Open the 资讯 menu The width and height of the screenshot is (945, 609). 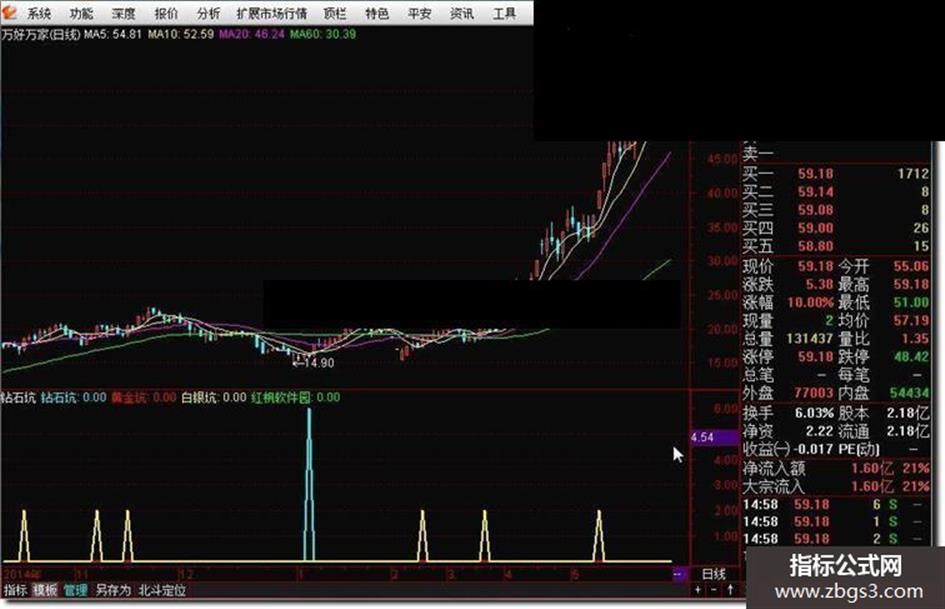coord(462,13)
